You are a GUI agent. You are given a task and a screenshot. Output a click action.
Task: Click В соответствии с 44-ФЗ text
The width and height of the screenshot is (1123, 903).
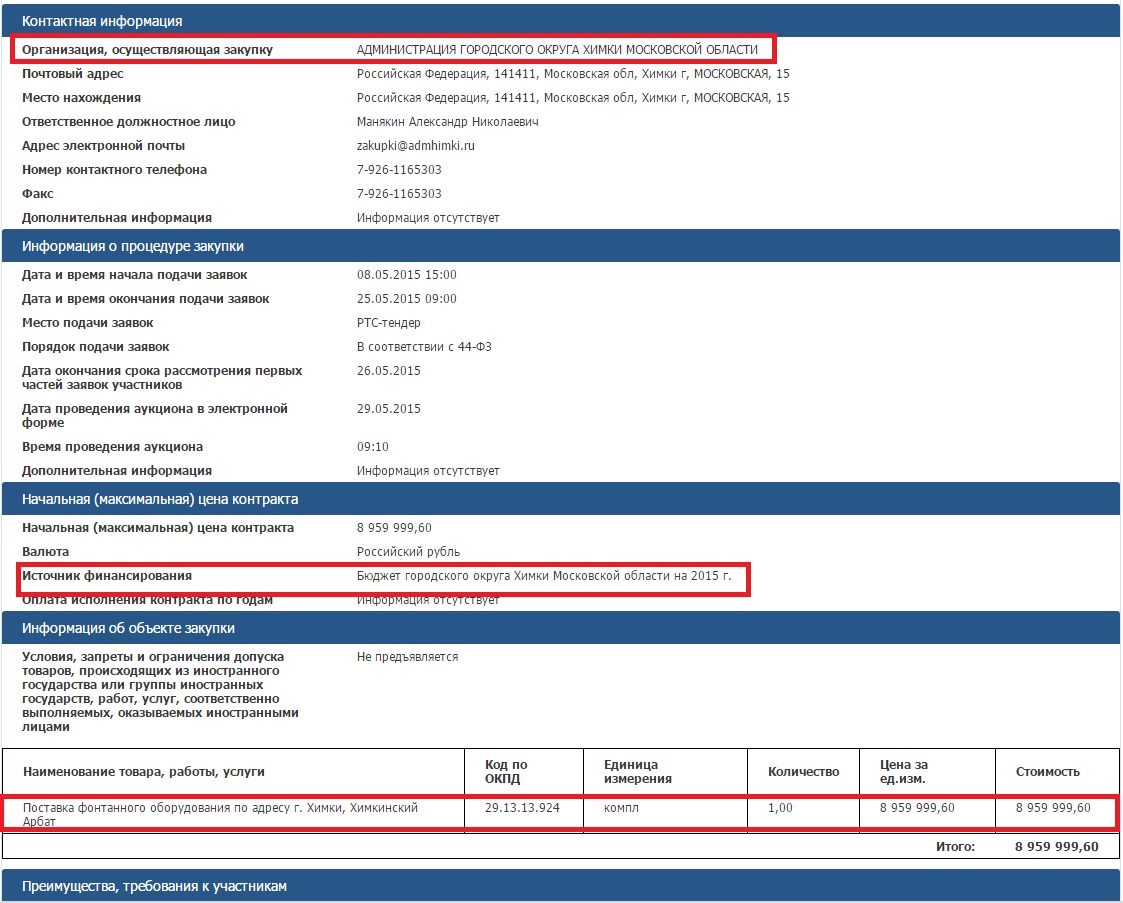click(424, 347)
